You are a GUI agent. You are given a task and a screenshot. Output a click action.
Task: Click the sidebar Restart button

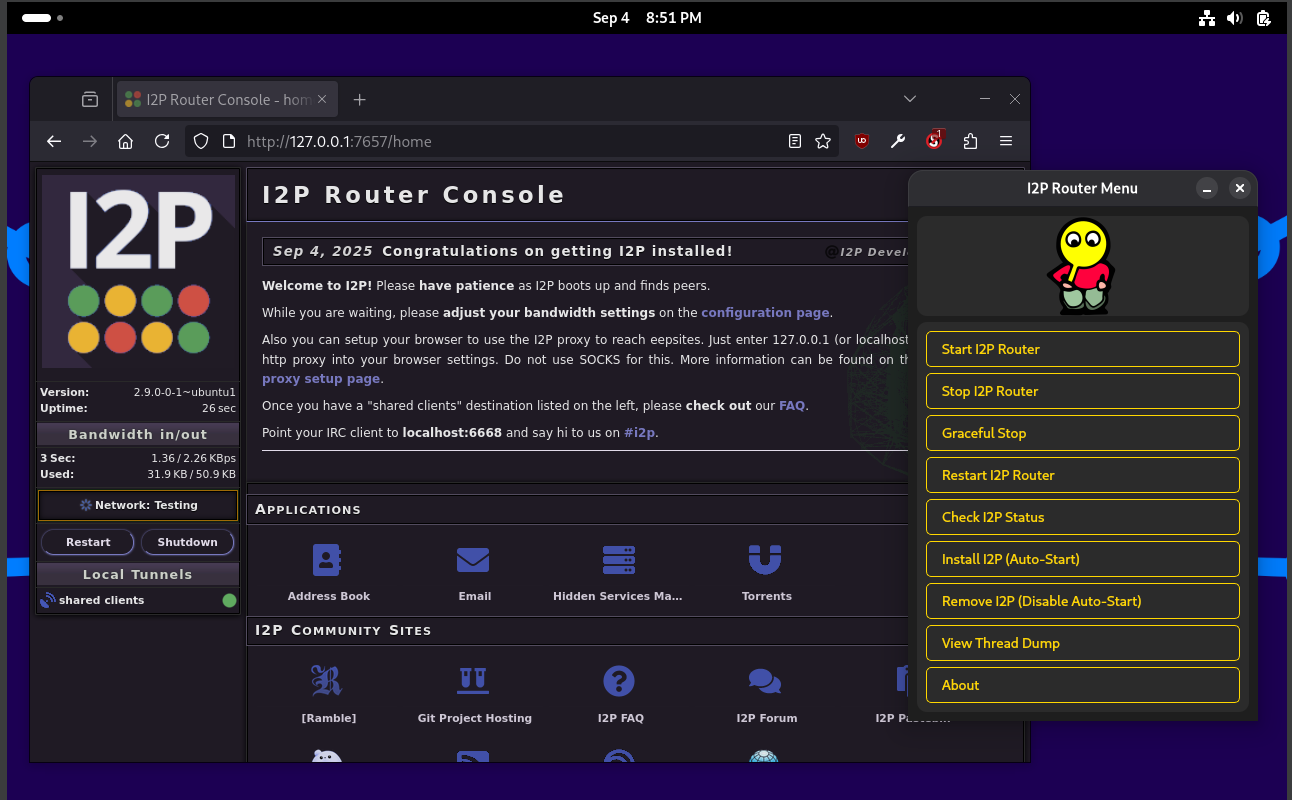pyautogui.click(x=88, y=542)
